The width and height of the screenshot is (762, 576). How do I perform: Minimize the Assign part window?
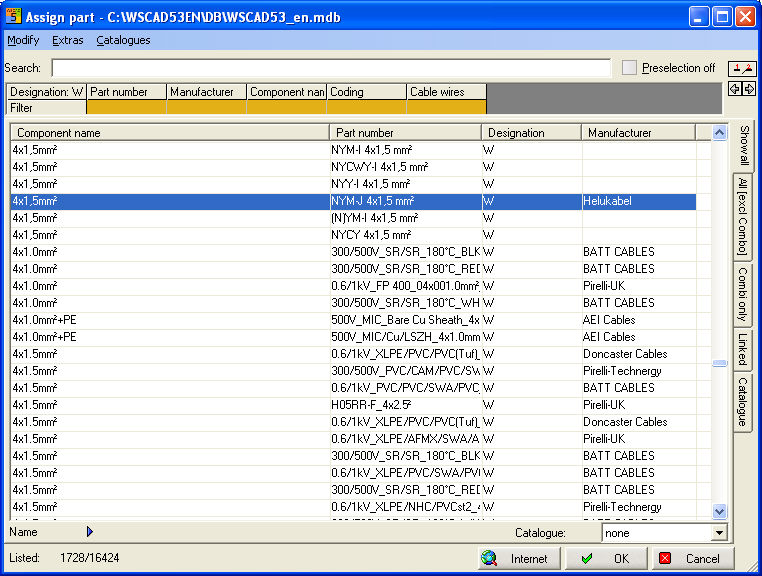click(x=699, y=17)
